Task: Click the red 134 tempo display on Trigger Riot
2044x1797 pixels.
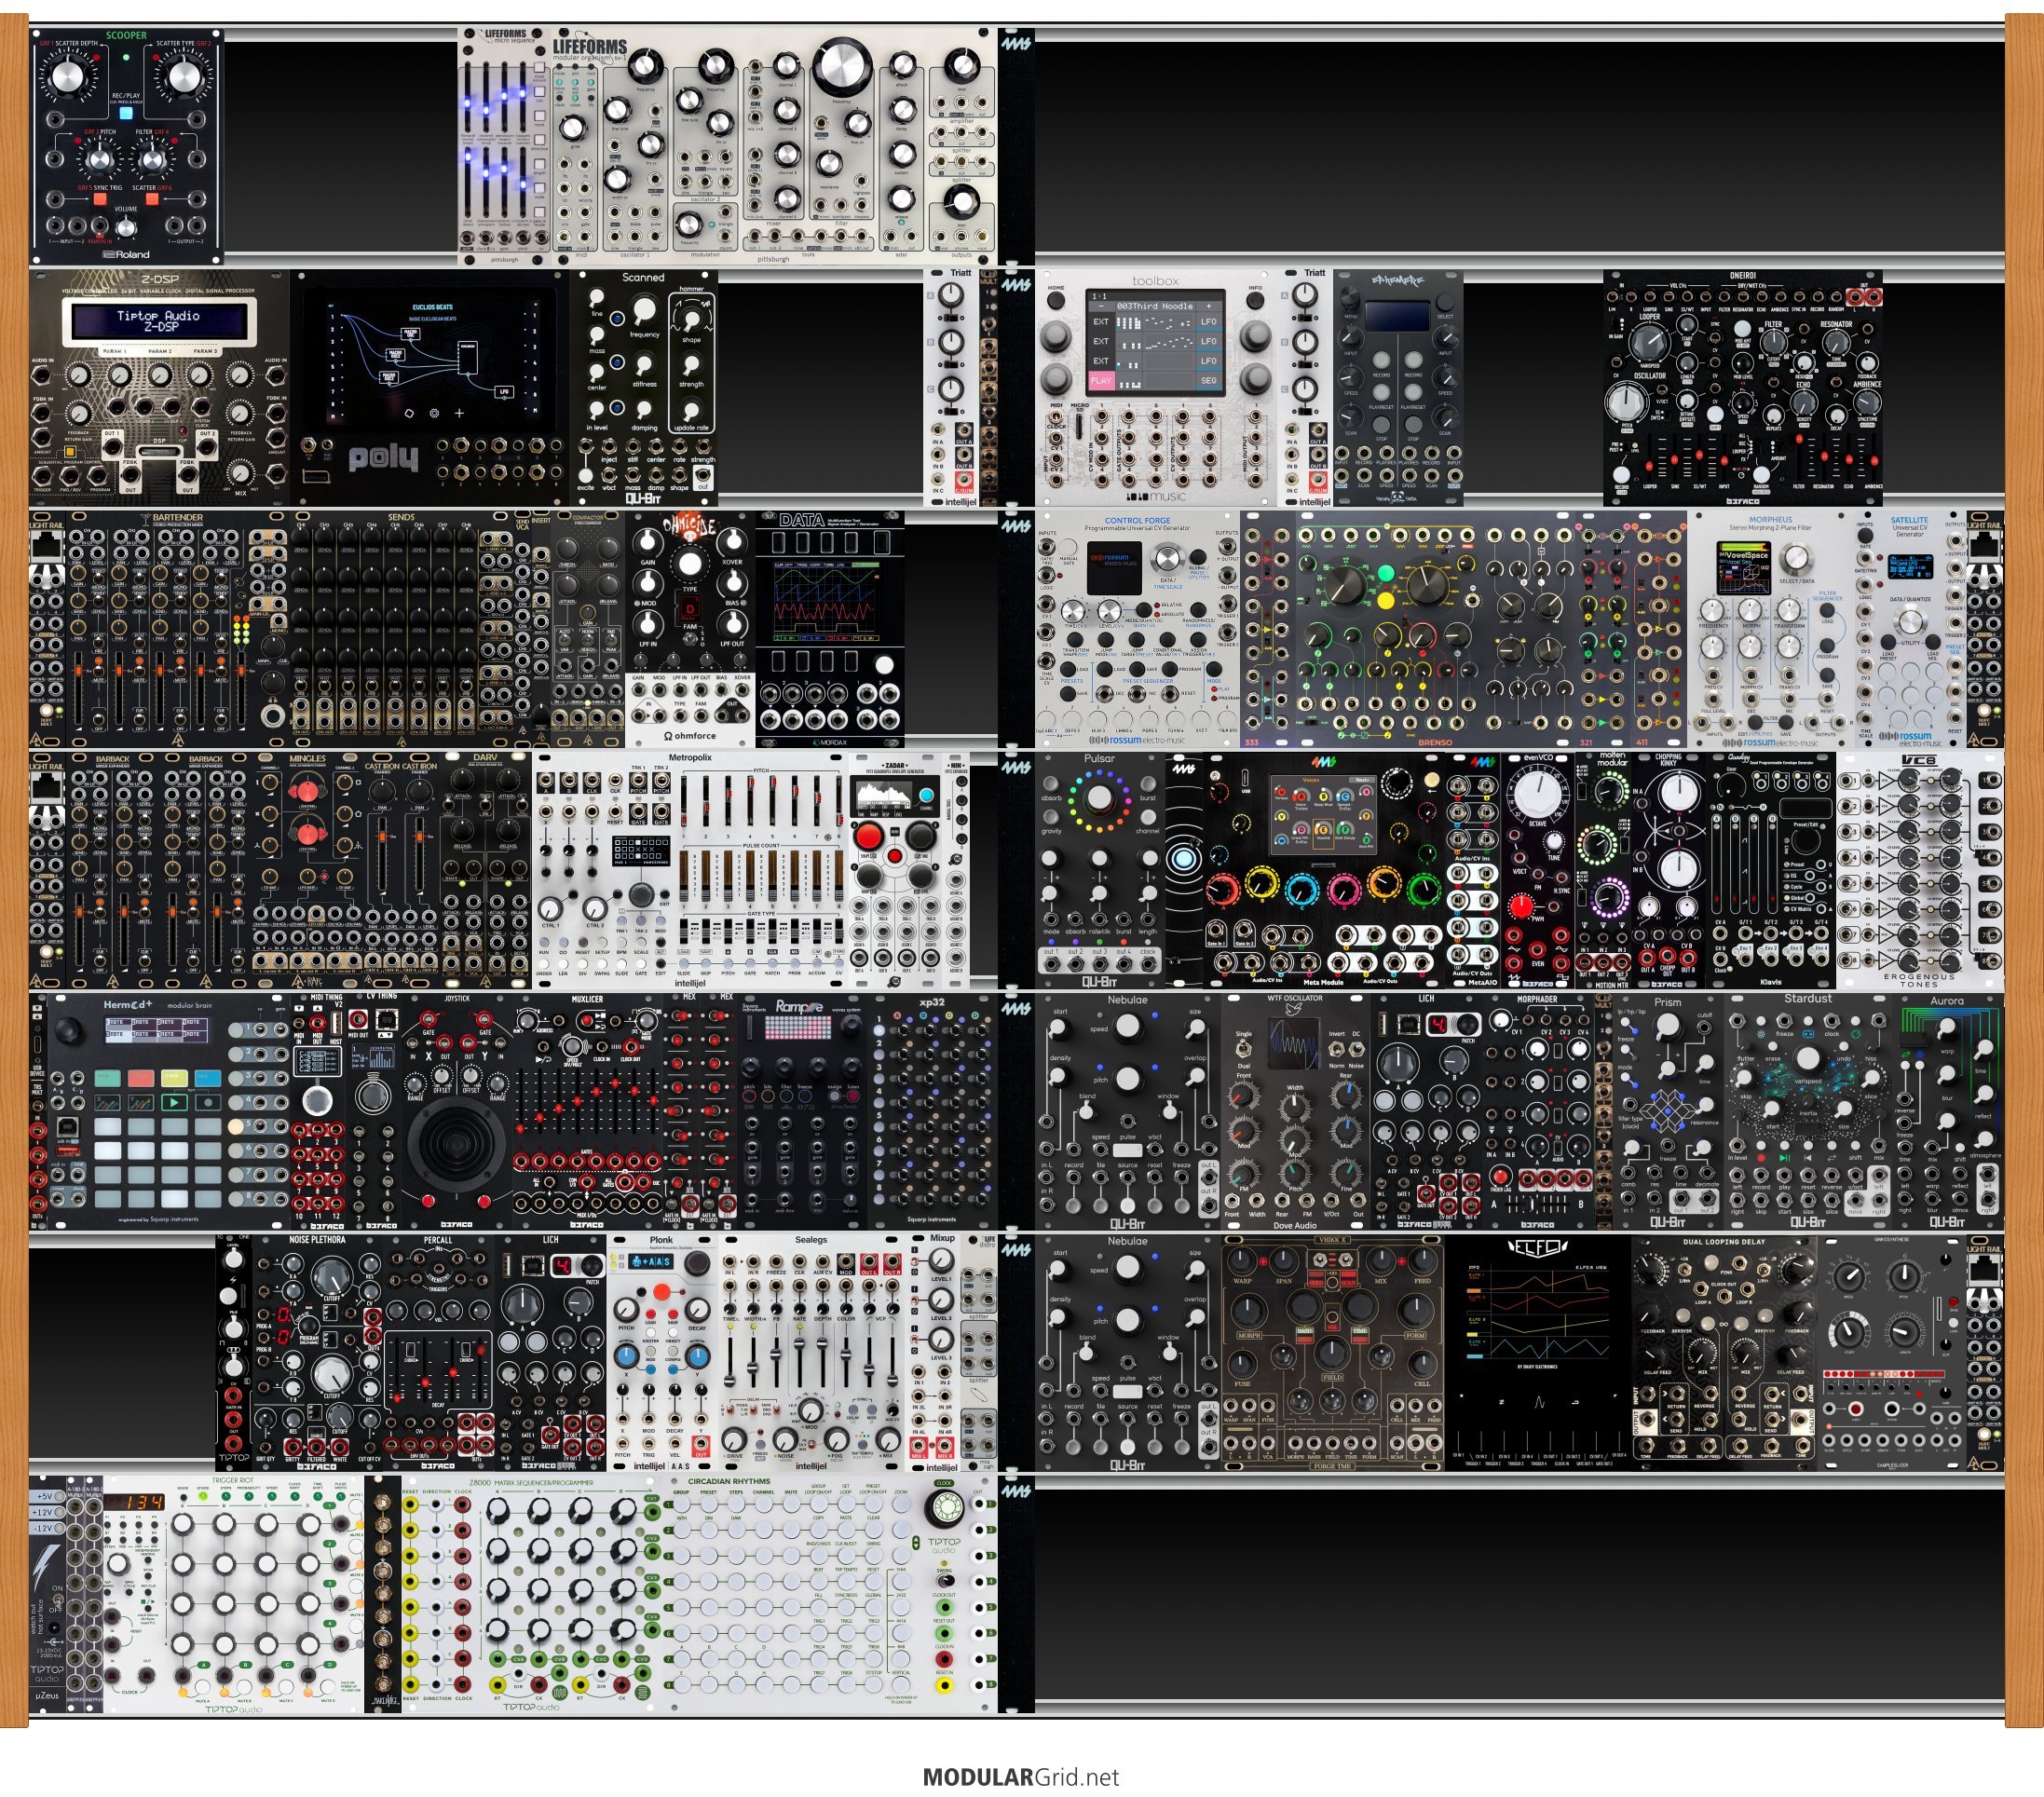Action: (135, 1503)
